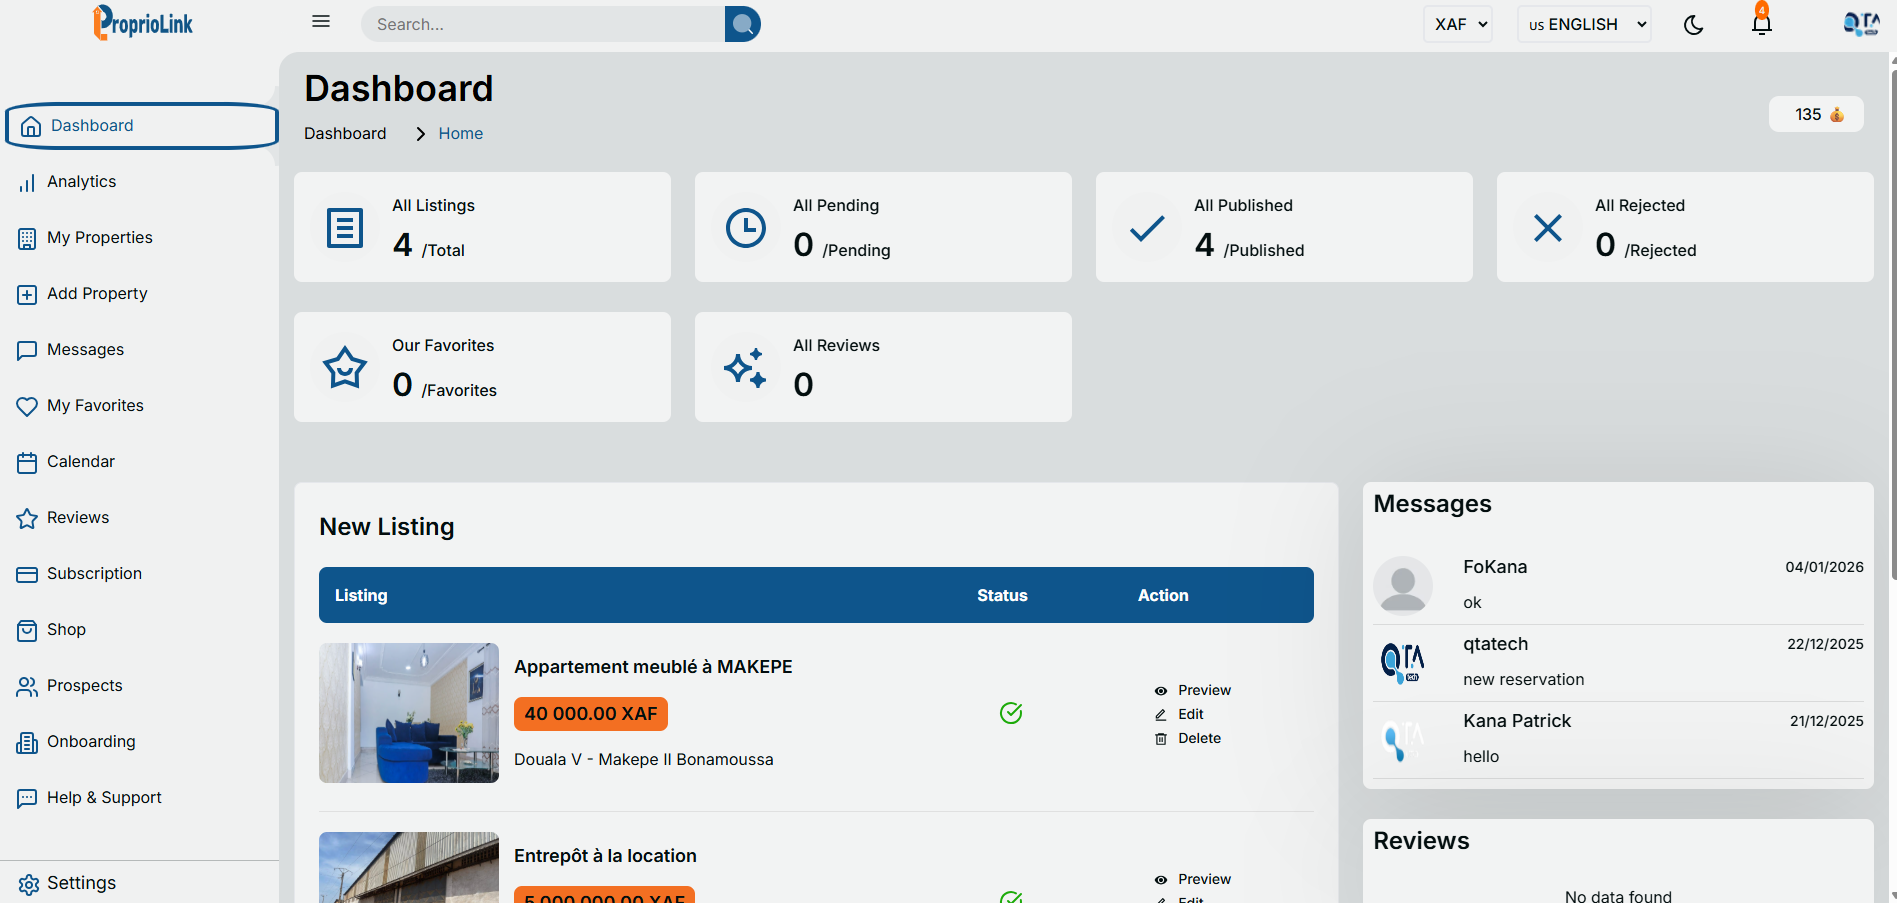The image size is (1897, 903).
Task: Click the All Pending clock icon
Action: 746,228
